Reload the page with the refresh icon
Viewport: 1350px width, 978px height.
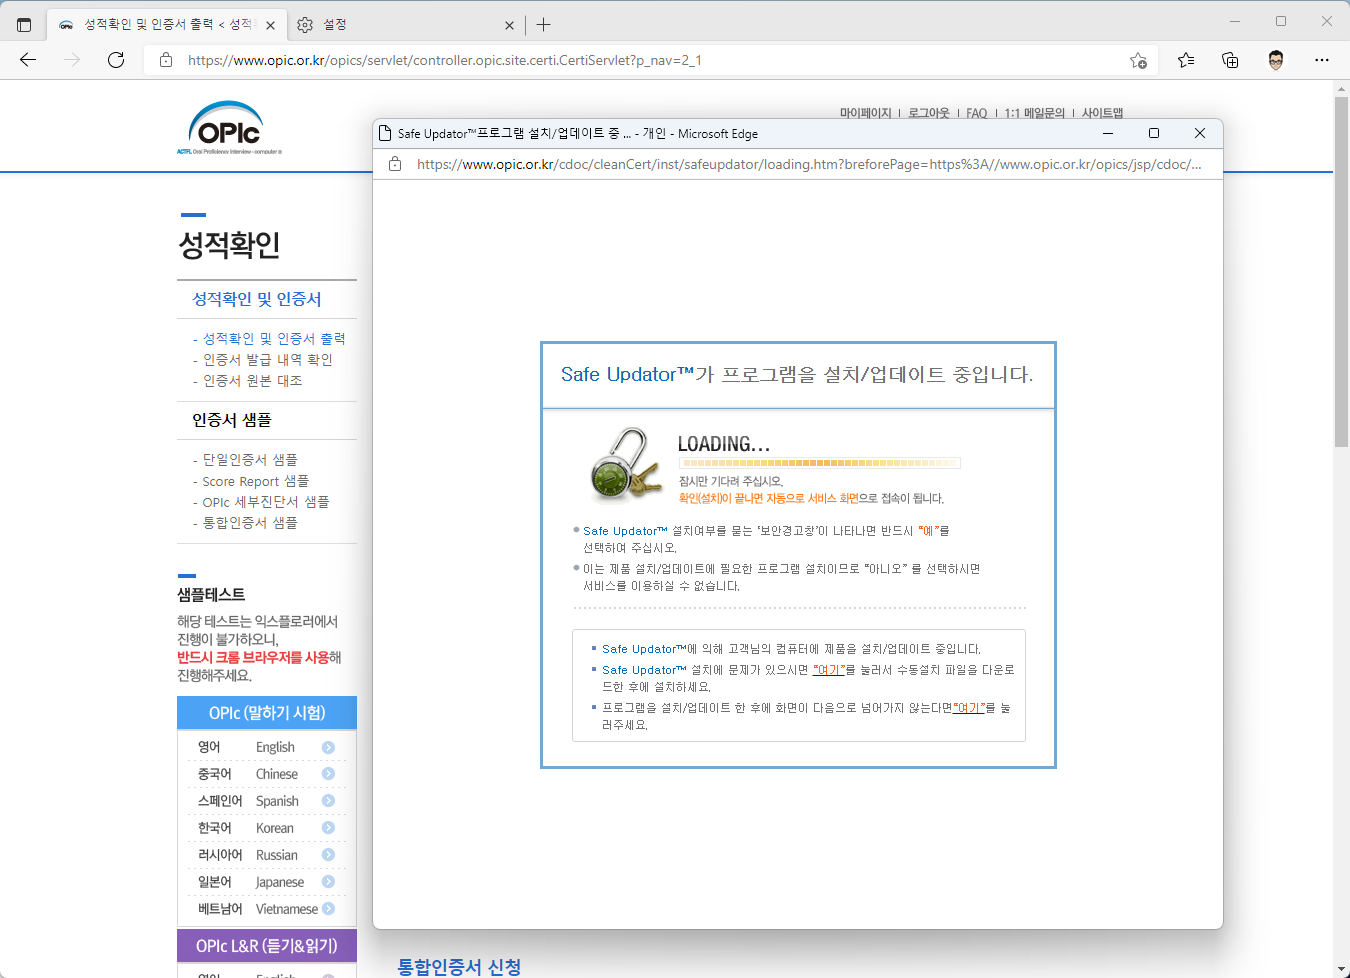(x=116, y=60)
